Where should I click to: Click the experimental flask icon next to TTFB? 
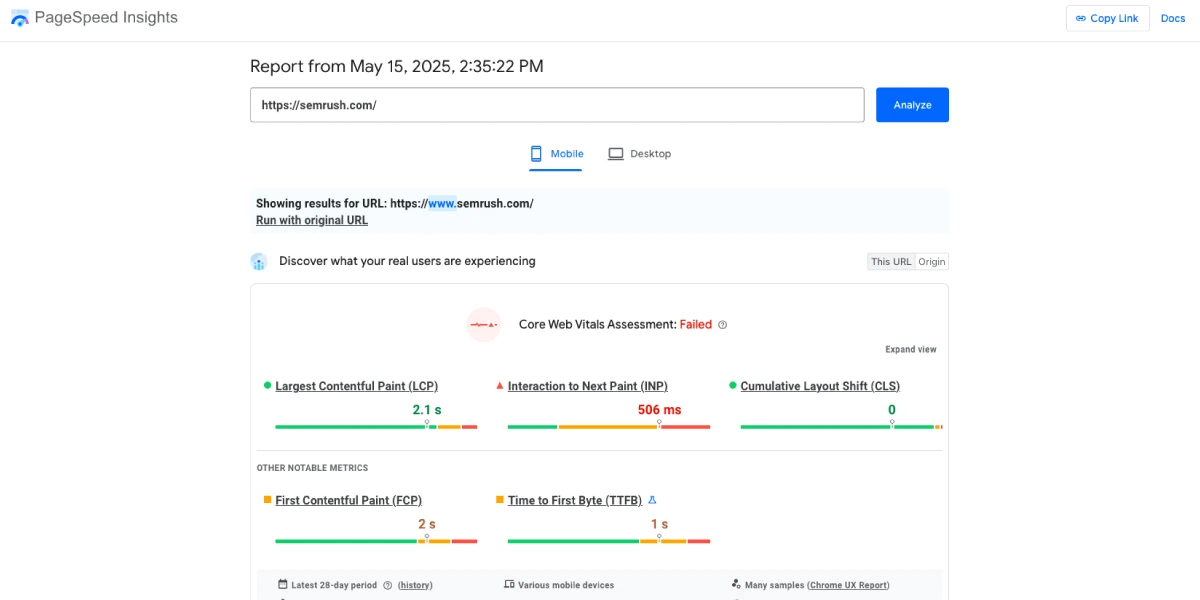pos(653,500)
